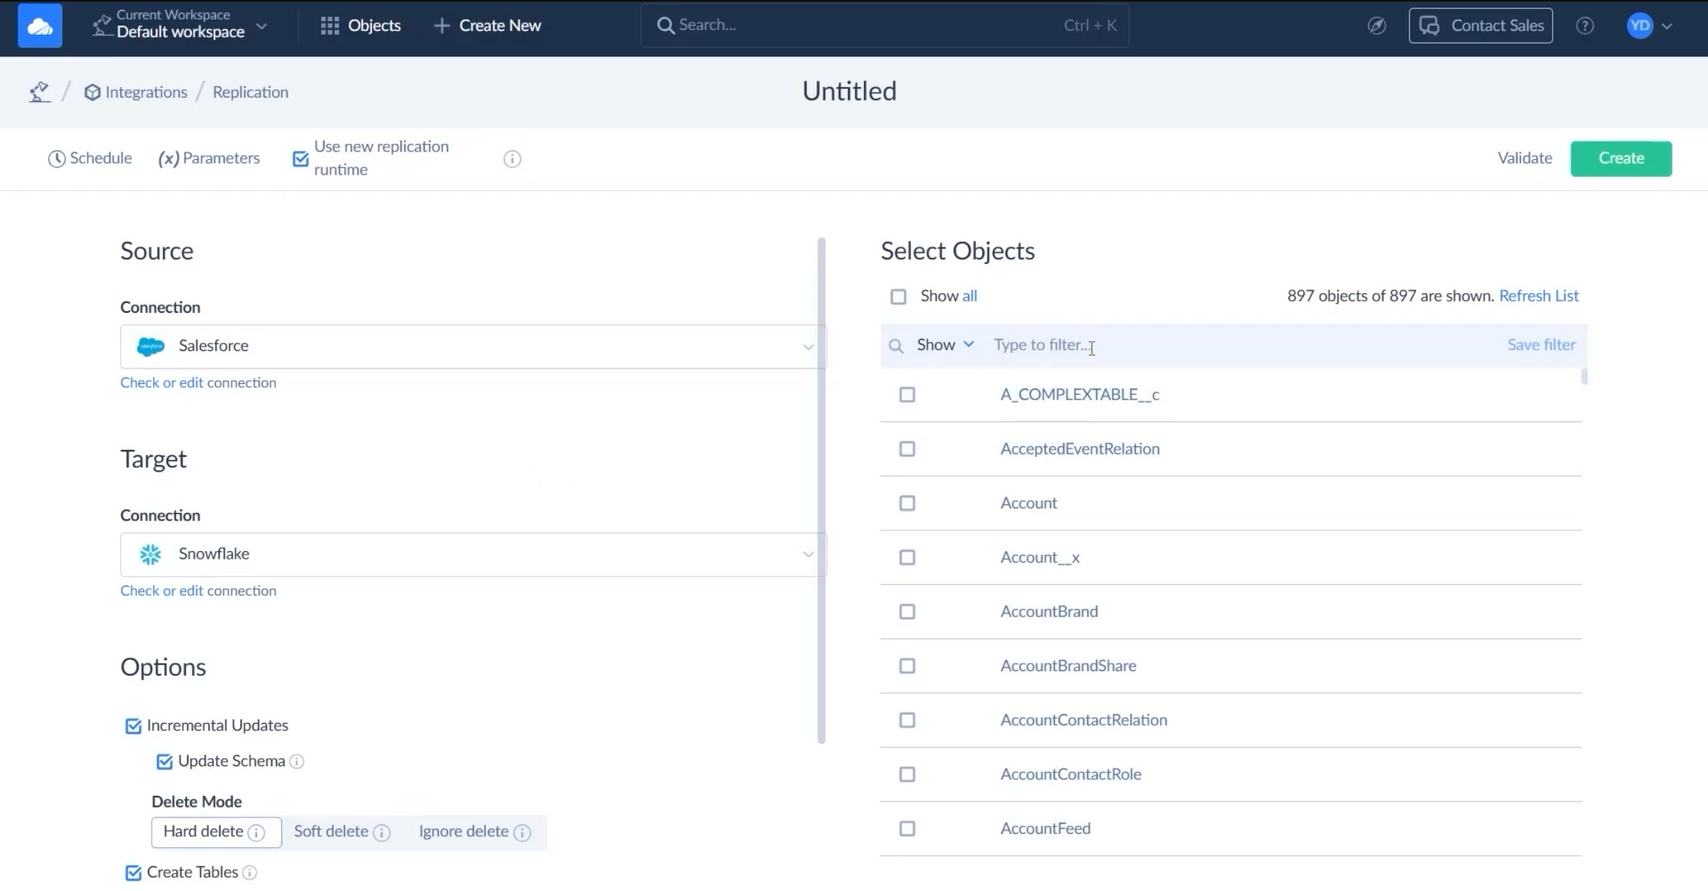Click the Contact Sales button
The image size is (1708, 891).
[1481, 26]
